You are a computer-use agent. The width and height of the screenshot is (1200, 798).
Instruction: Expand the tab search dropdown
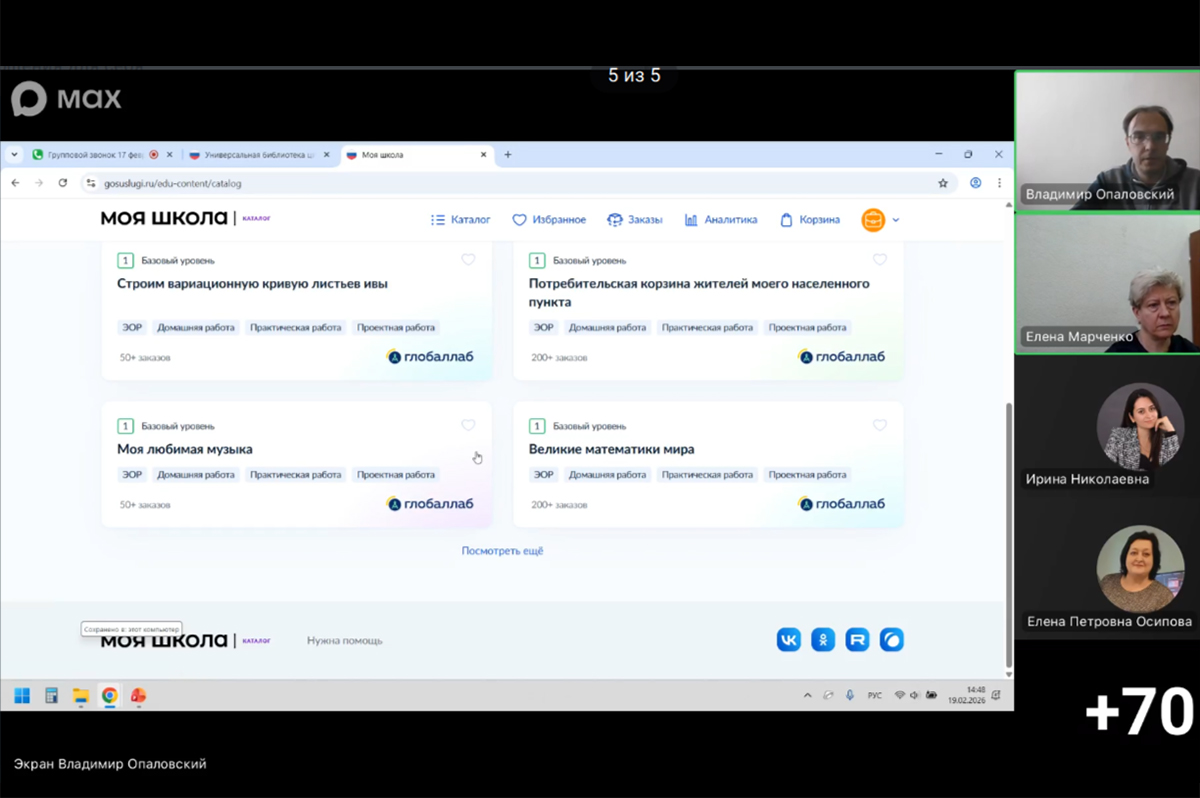pos(14,155)
